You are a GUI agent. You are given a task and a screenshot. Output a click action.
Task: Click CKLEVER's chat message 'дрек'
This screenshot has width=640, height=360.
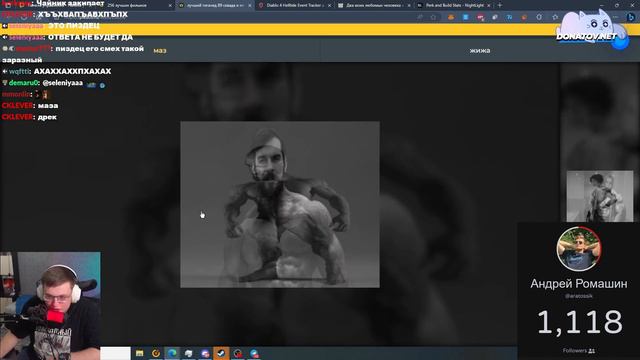click(47, 117)
